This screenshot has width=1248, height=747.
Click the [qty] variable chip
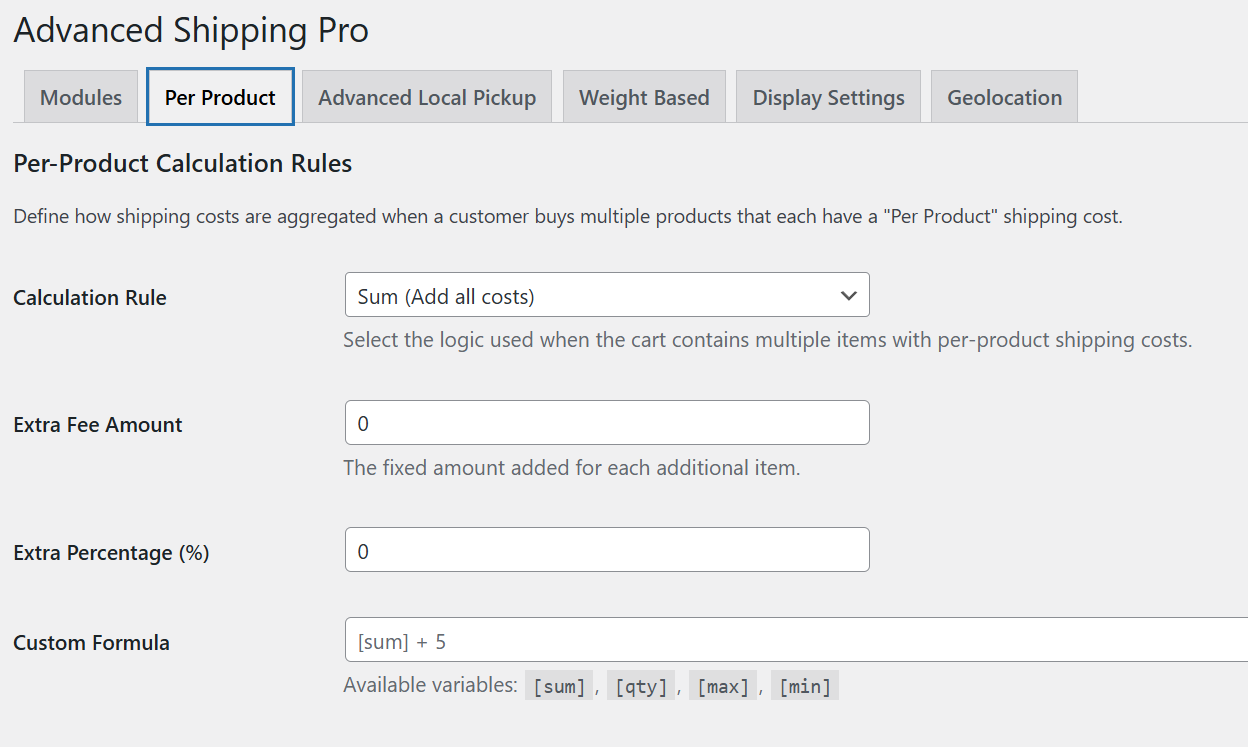click(641, 685)
